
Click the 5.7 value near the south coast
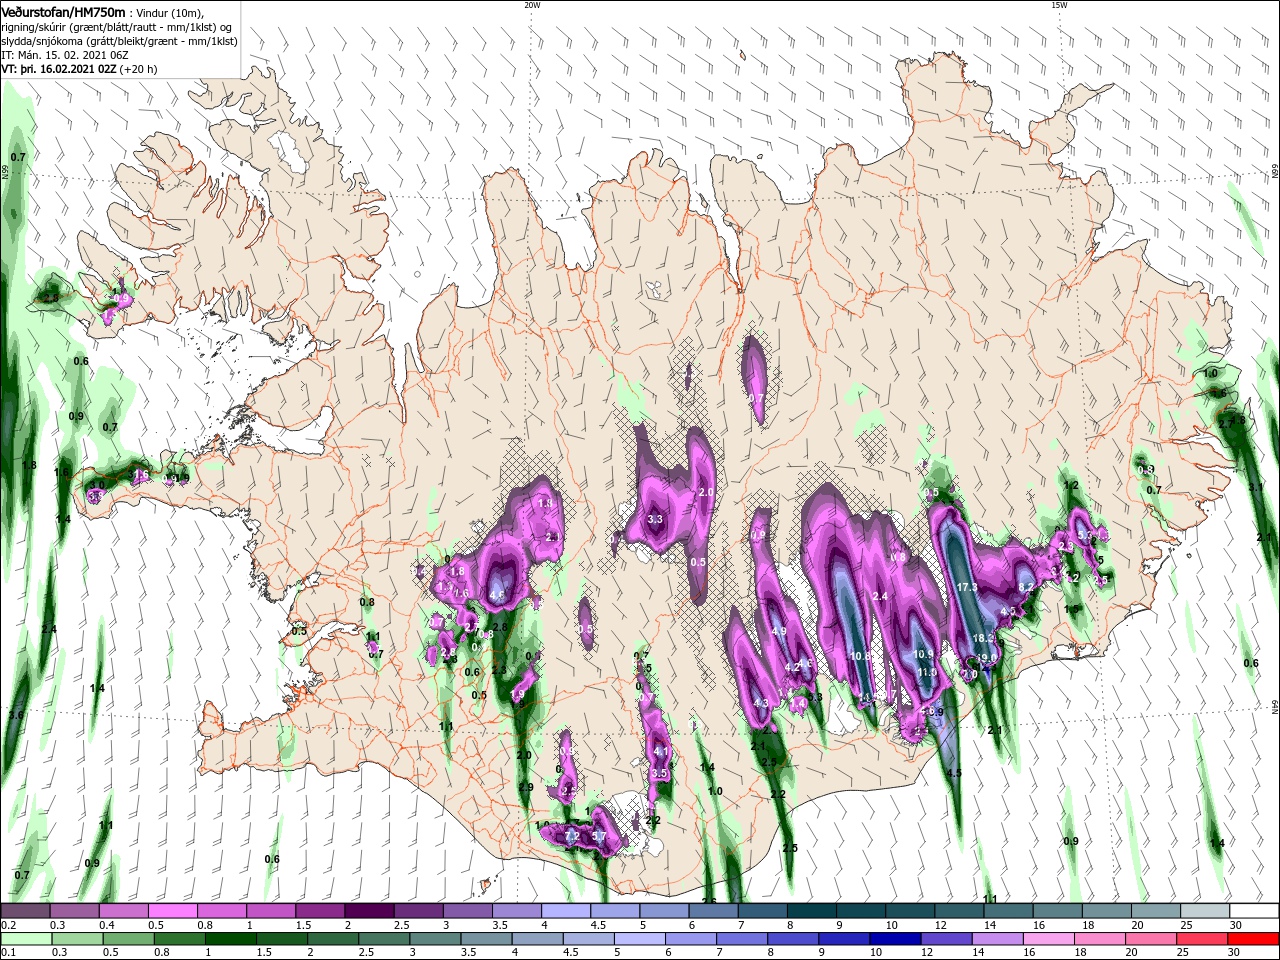[x=599, y=837]
